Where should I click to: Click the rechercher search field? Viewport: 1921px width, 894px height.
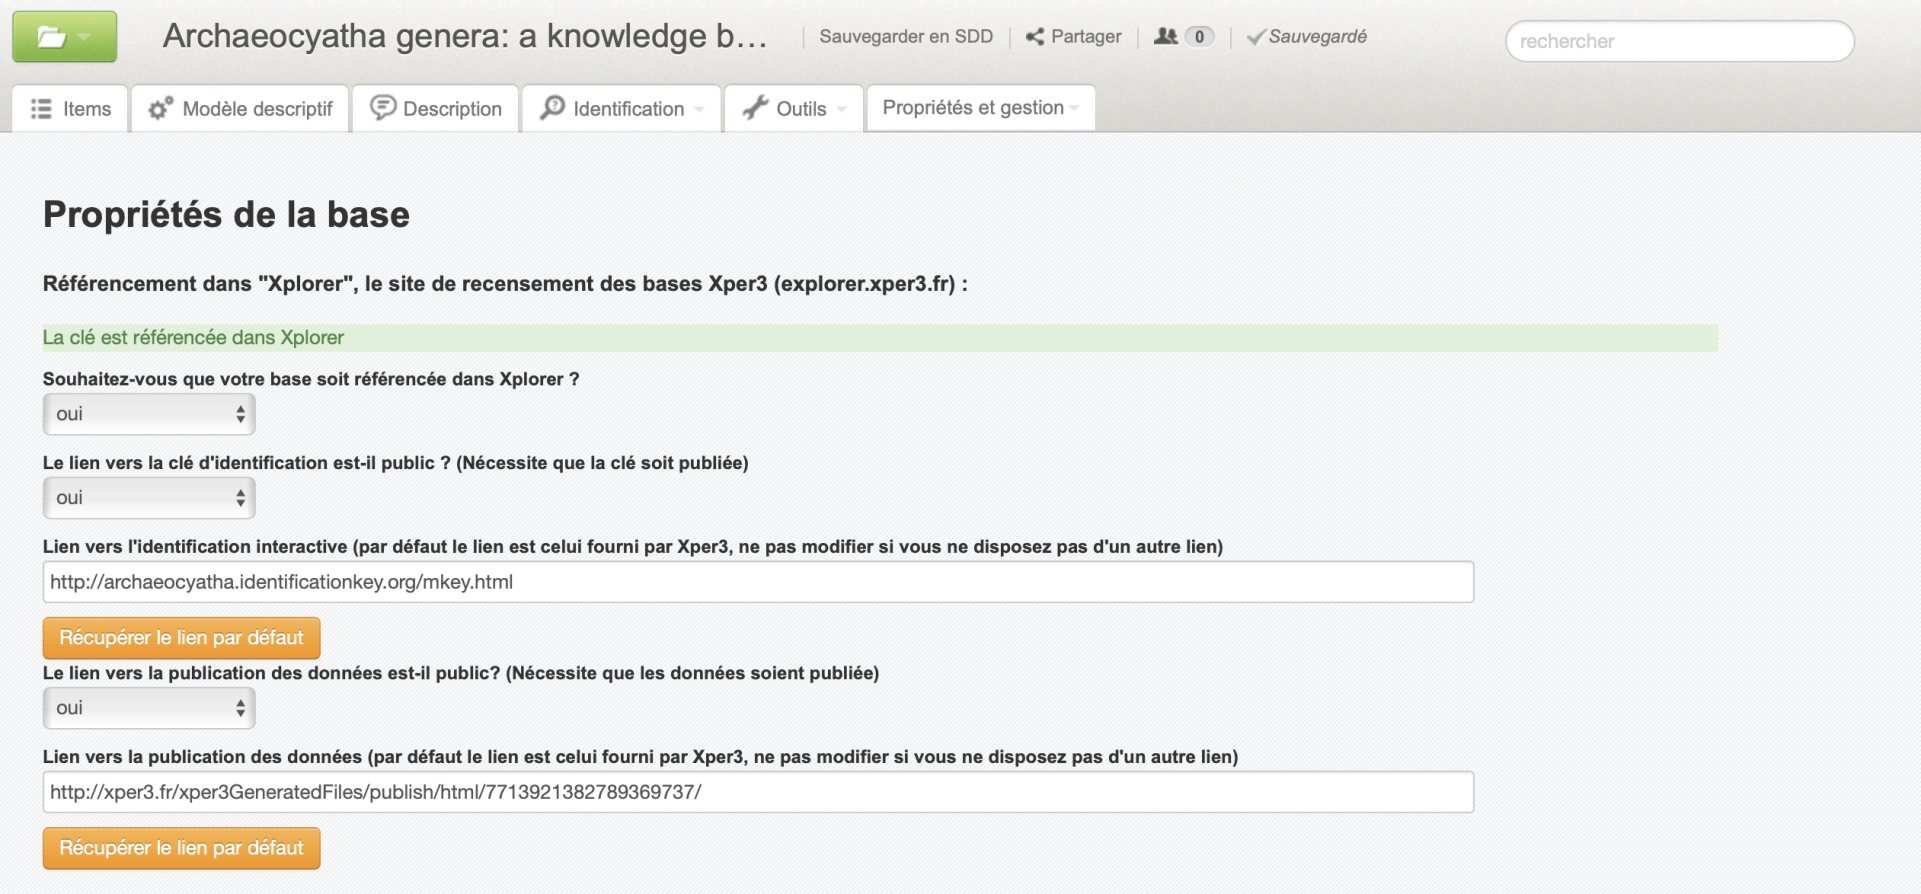click(x=1679, y=41)
